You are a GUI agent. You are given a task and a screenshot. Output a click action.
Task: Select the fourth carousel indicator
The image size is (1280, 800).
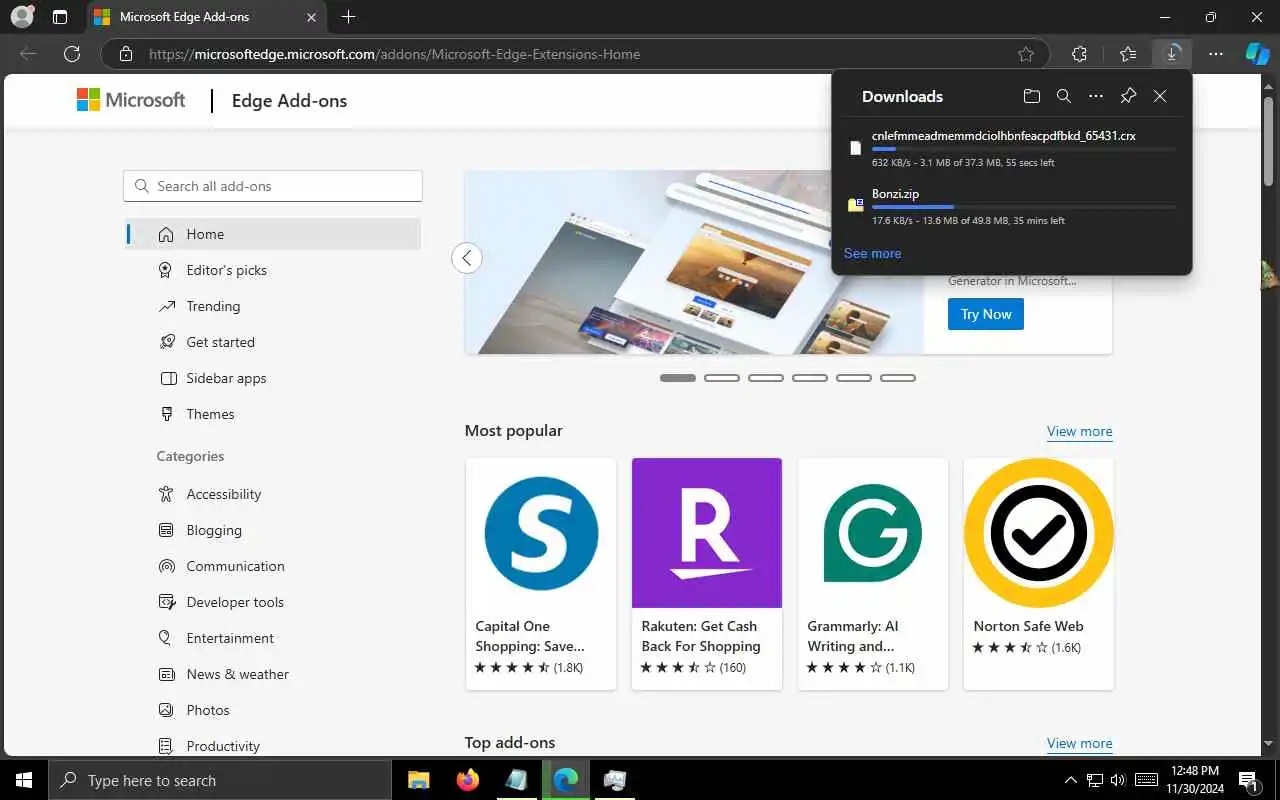810,378
